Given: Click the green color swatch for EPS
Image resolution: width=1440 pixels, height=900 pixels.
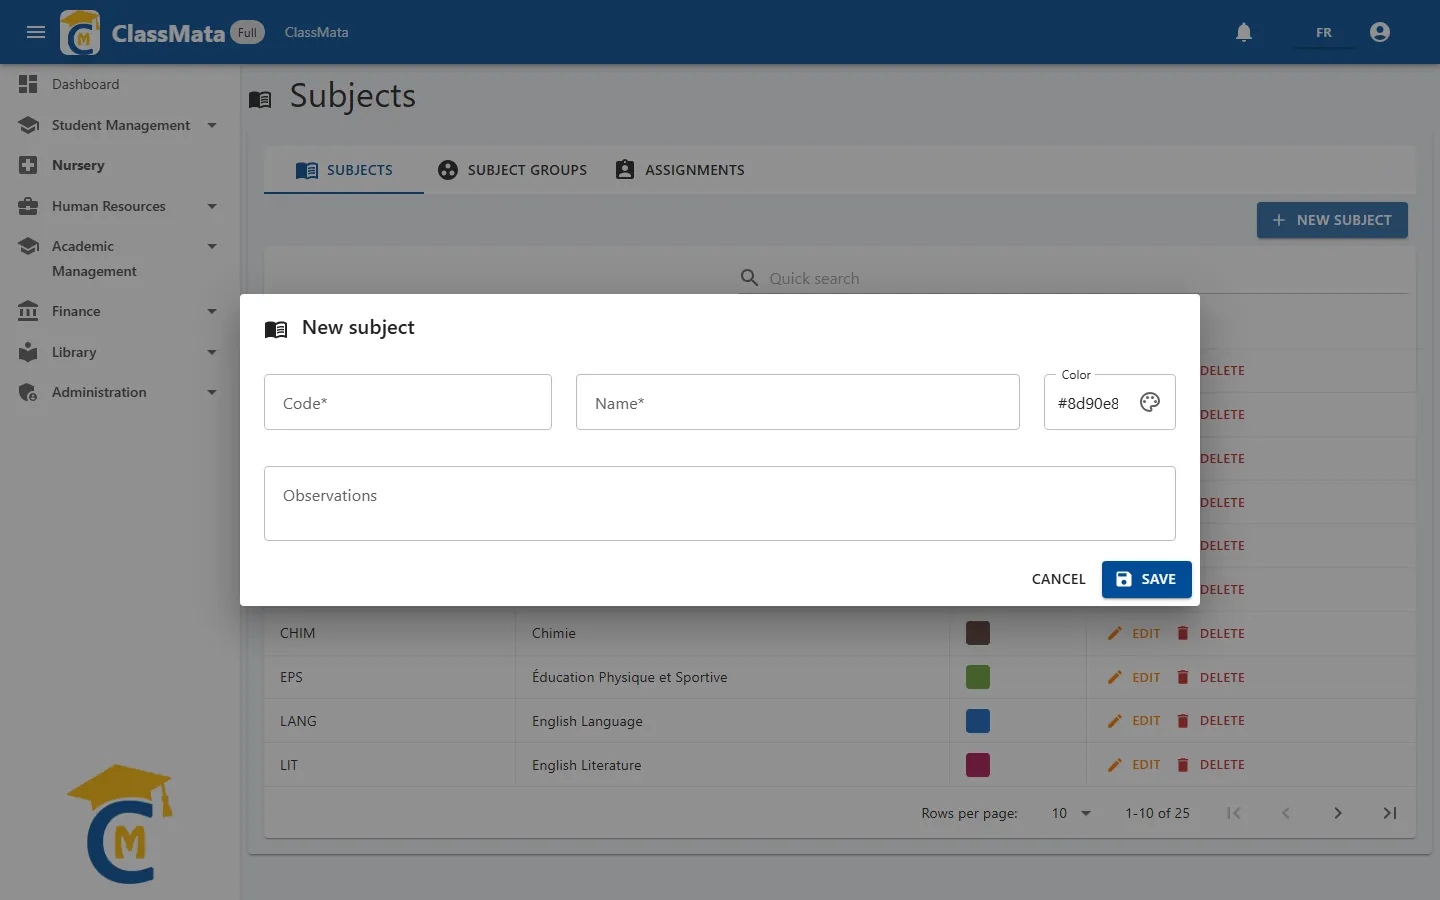Looking at the screenshot, I should (x=978, y=677).
